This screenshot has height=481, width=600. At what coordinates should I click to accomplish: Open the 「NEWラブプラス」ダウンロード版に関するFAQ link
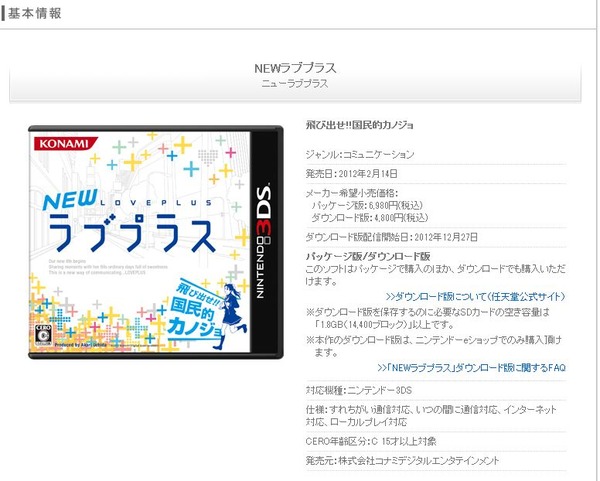[x=471, y=368]
